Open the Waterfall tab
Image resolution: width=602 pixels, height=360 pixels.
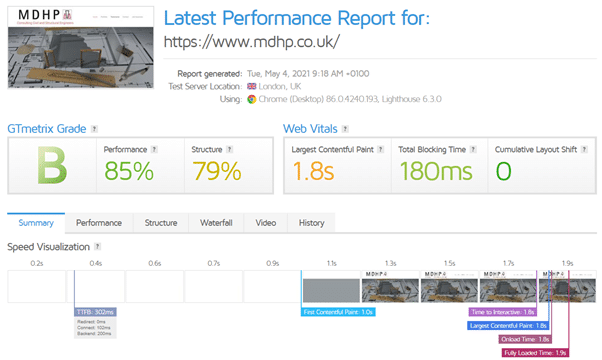pyautogui.click(x=216, y=223)
